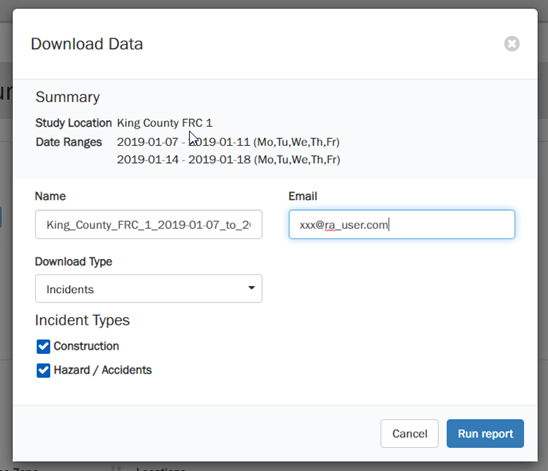Uncheck the Hazard / Accidents checkbox
Image resolution: width=548 pixels, height=471 pixels.
(x=43, y=370)
